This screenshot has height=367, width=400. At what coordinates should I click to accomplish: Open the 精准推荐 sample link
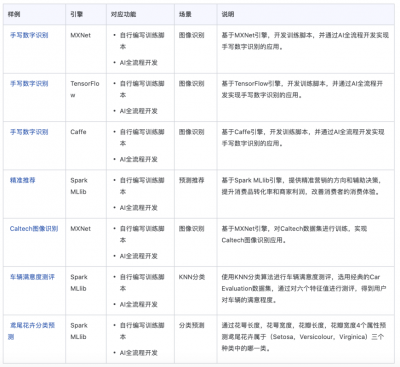pyautogui.click(x=23, y=180)
